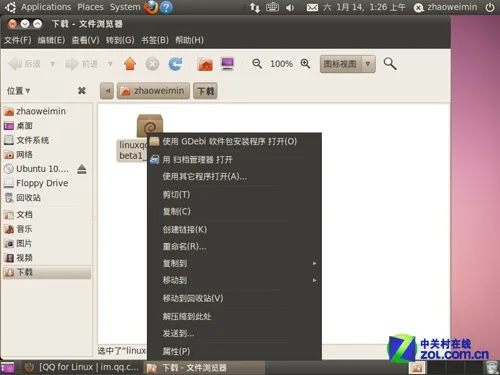Open the 图标视图 view mode dropdown

pos(348,64)
